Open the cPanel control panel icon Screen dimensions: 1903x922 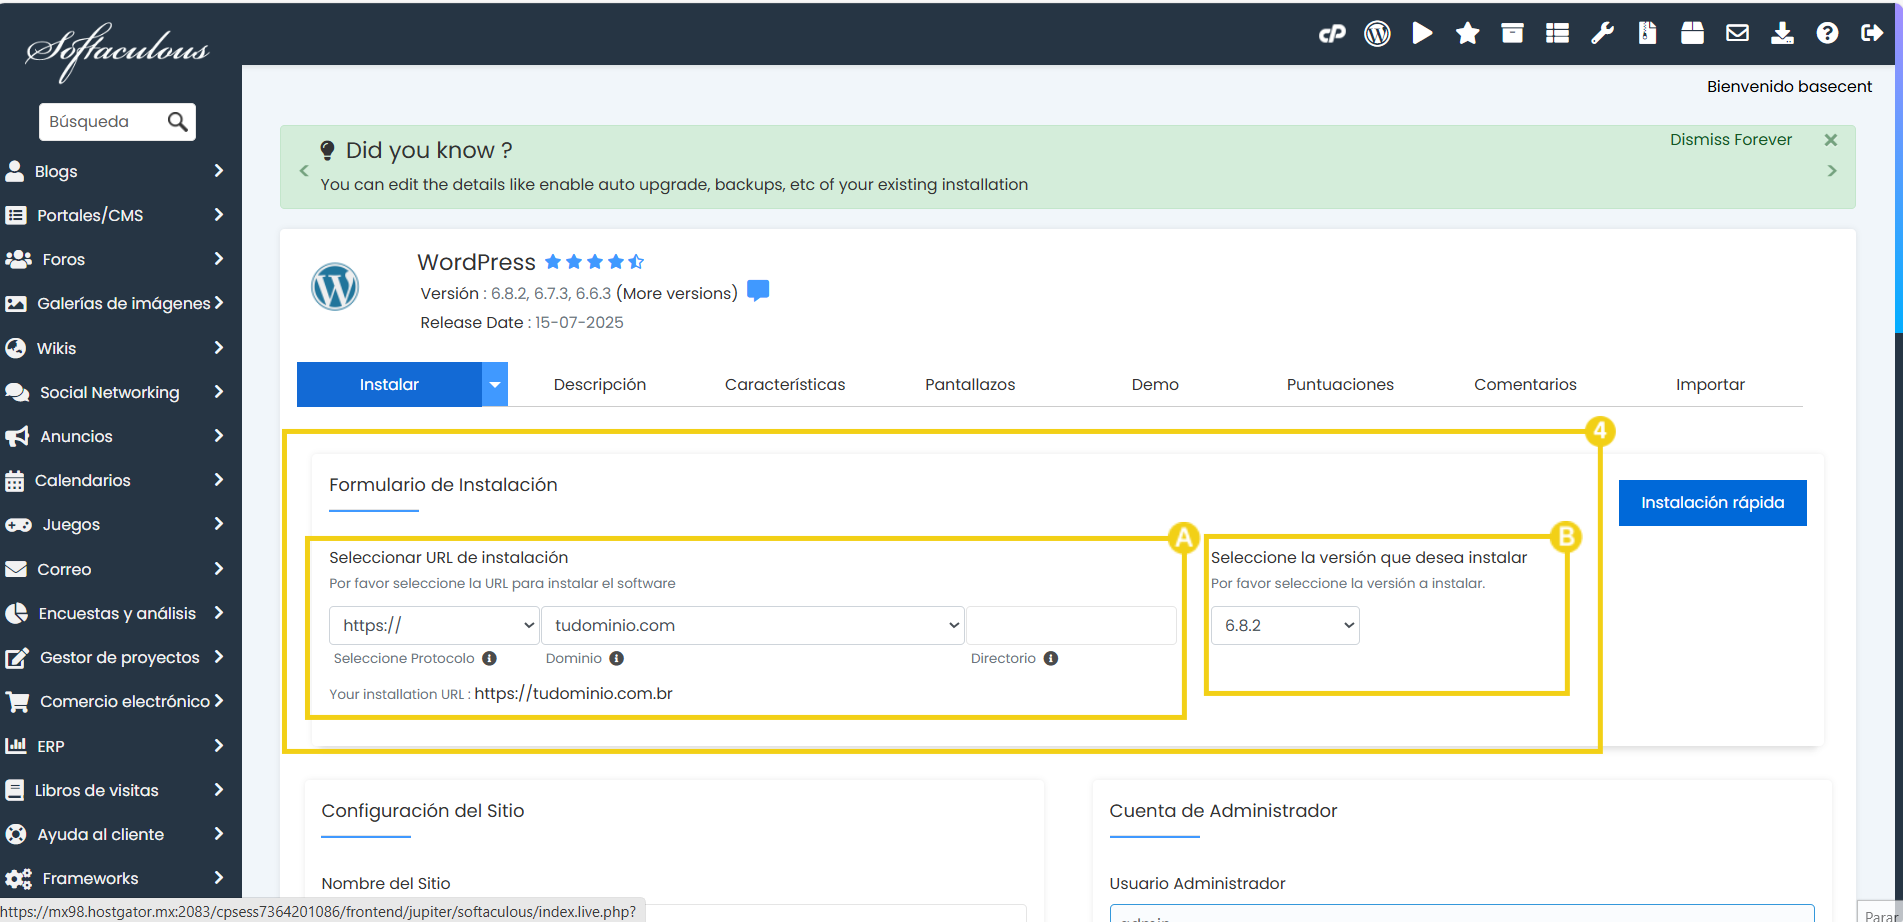[x=1332, y=34]
